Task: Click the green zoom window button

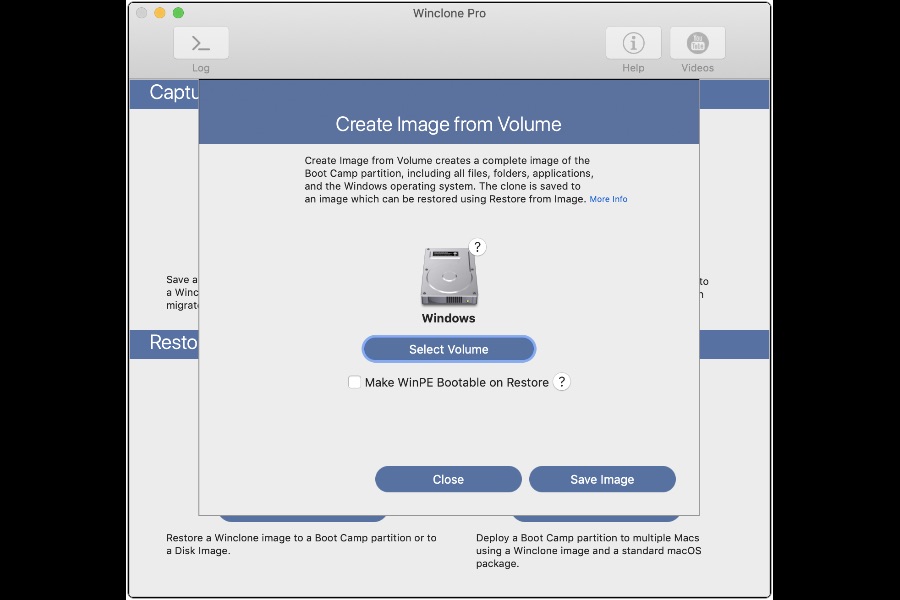Action: click(179, 13)
